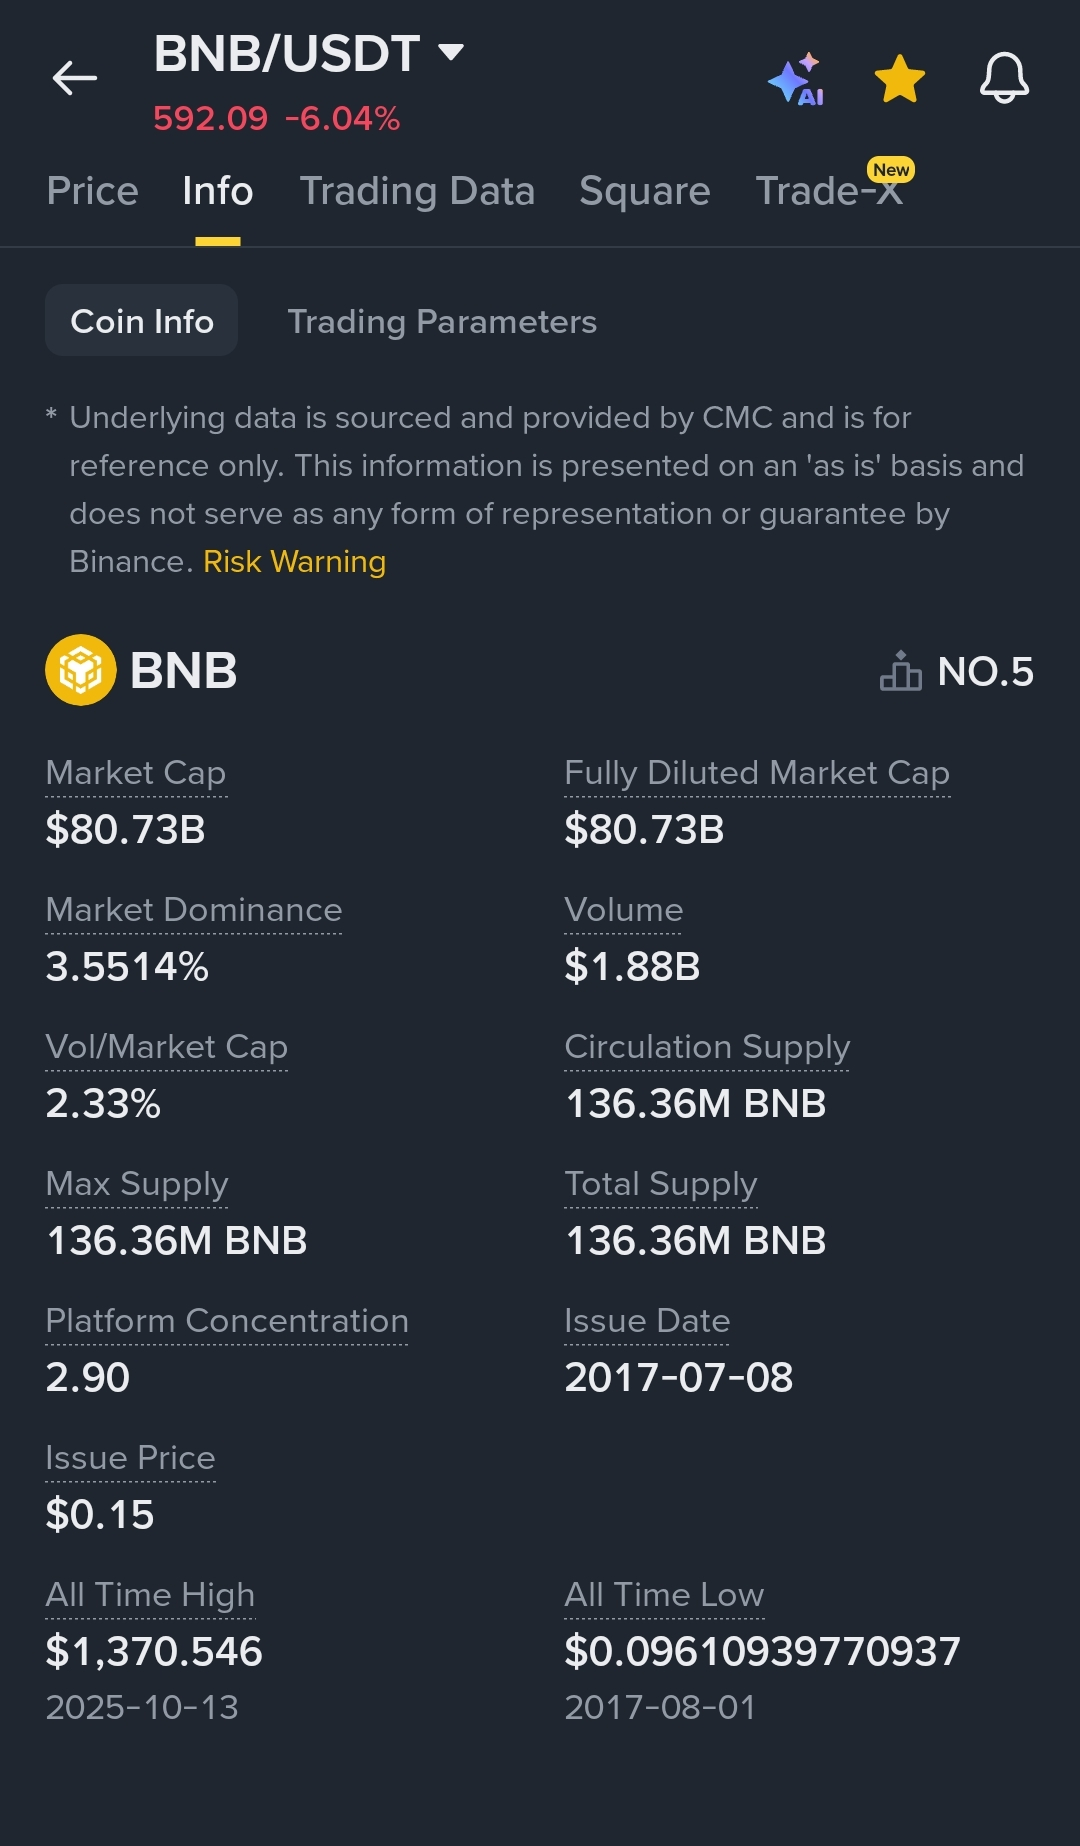Open the Trading Data tab

[x=417, y=191]
